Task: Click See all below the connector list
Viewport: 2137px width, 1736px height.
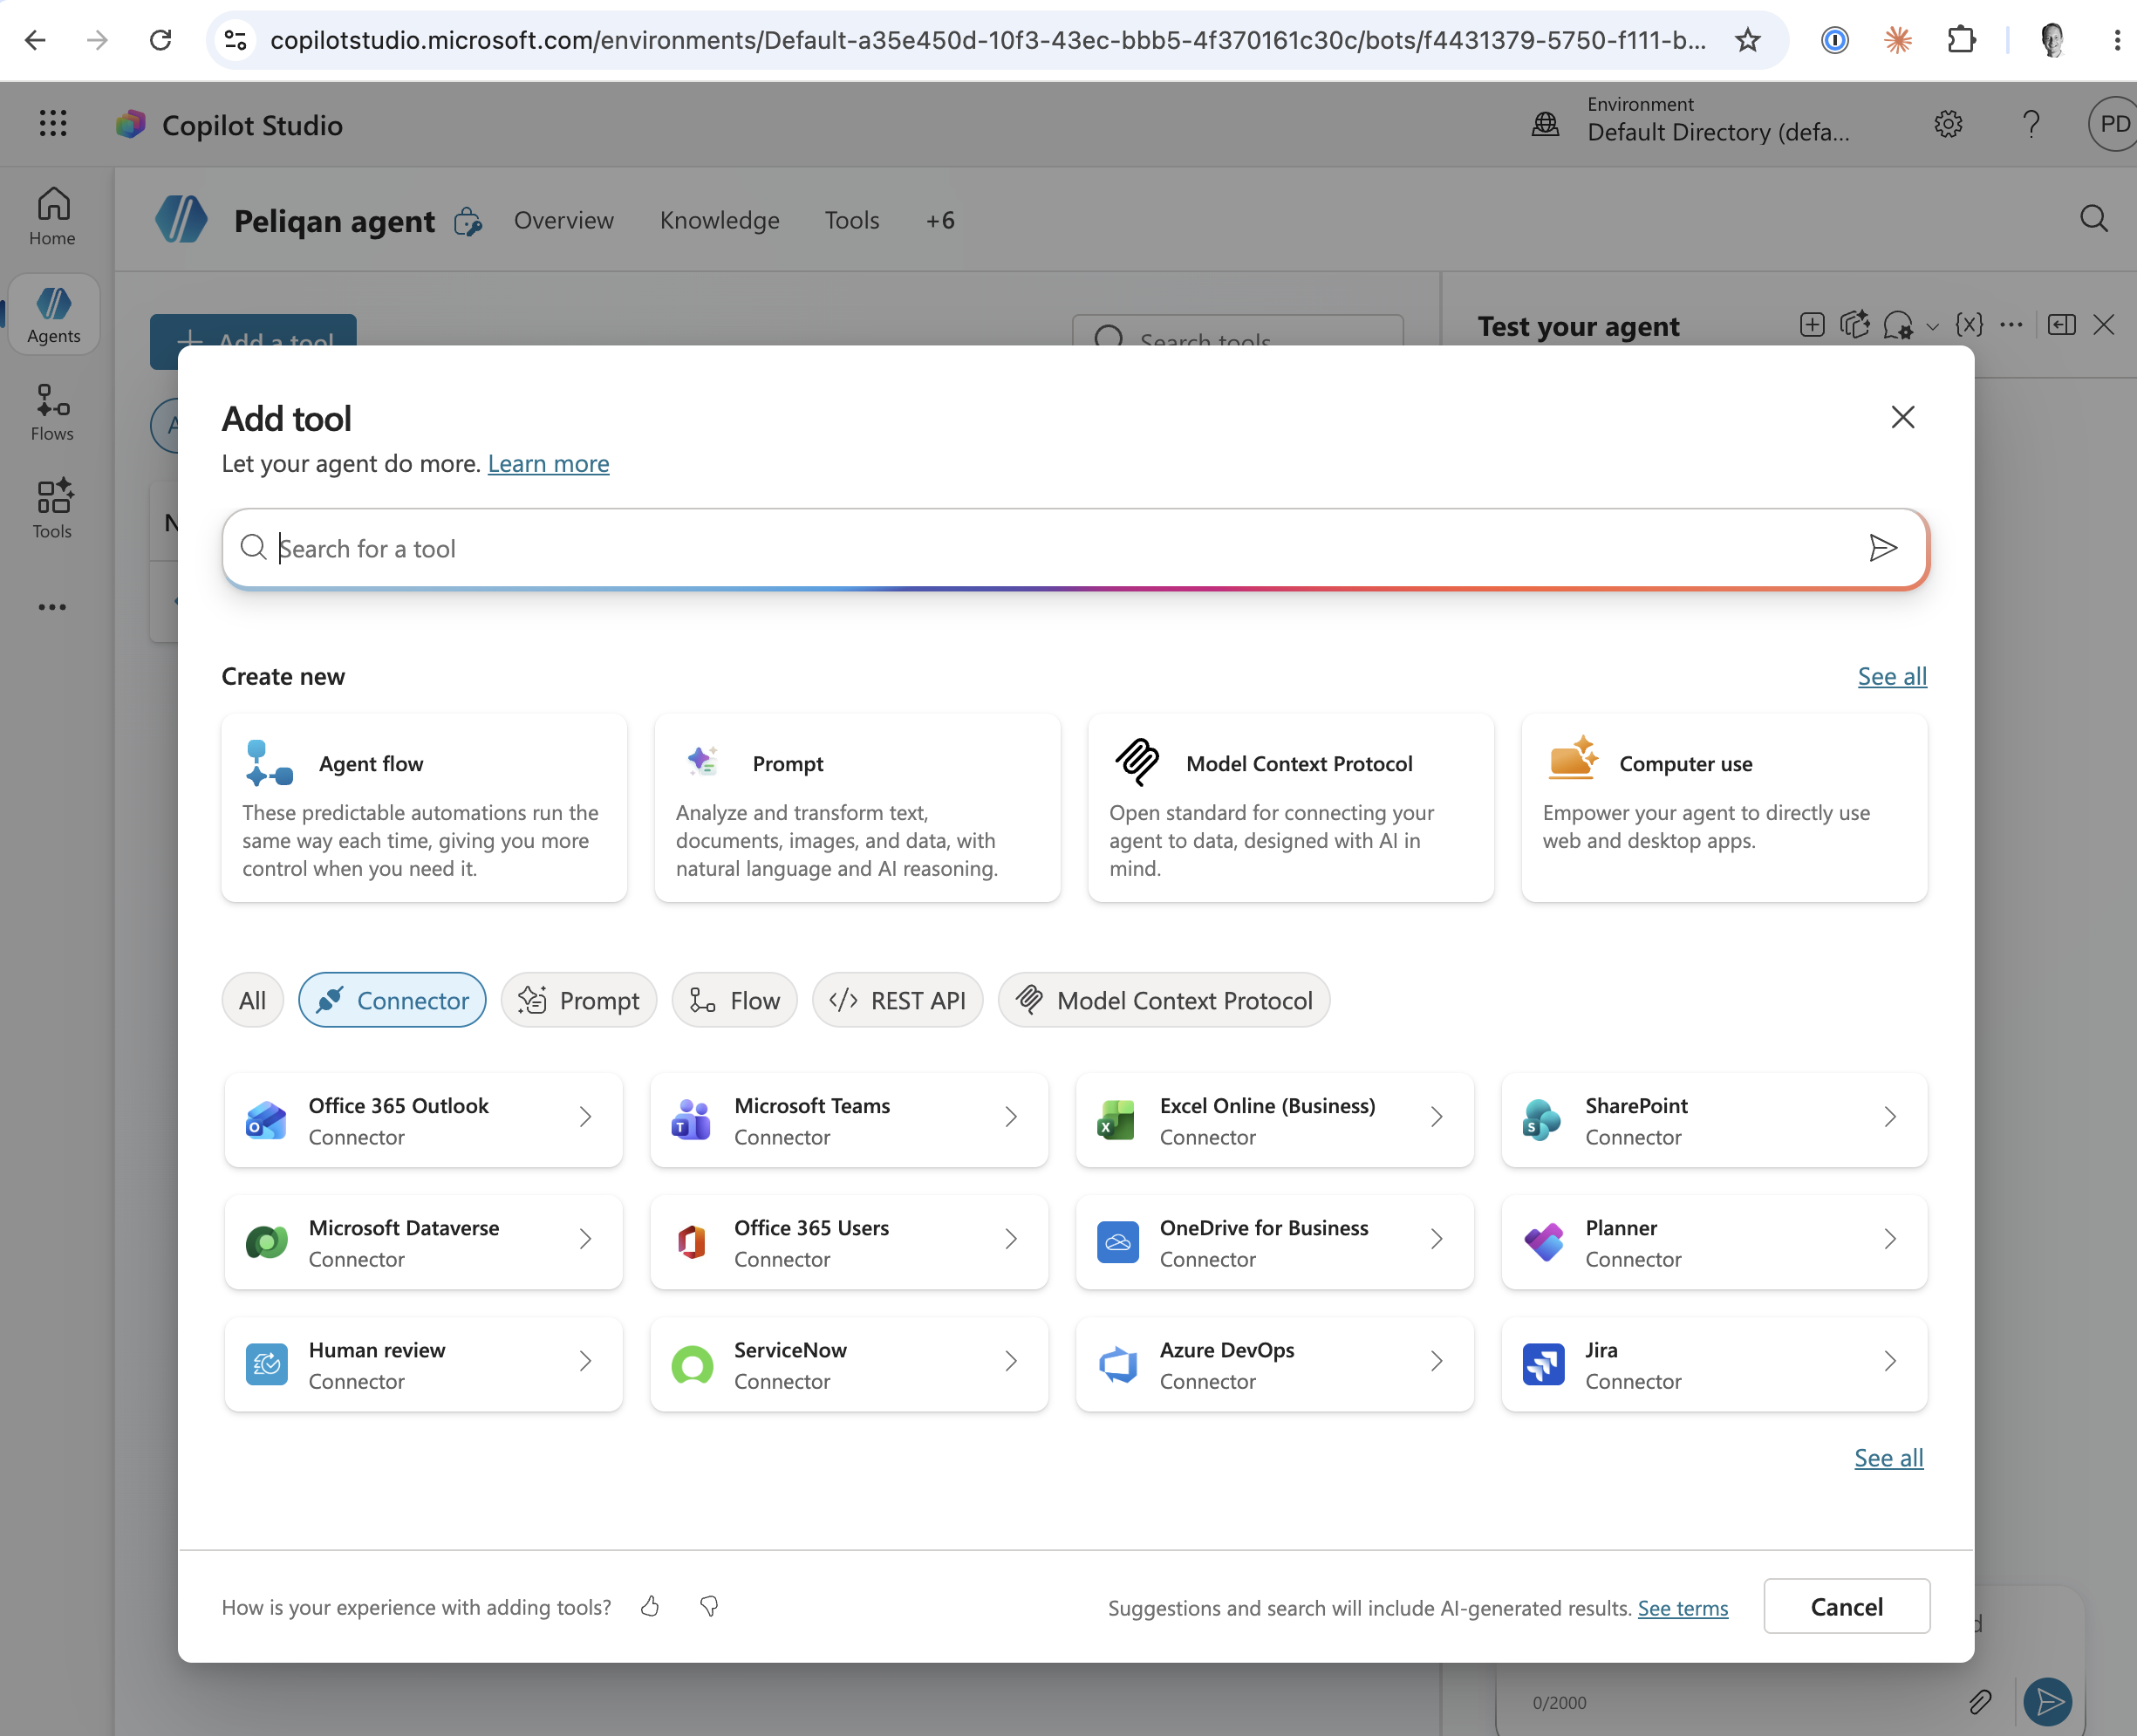Action: coord(1888,1458)
